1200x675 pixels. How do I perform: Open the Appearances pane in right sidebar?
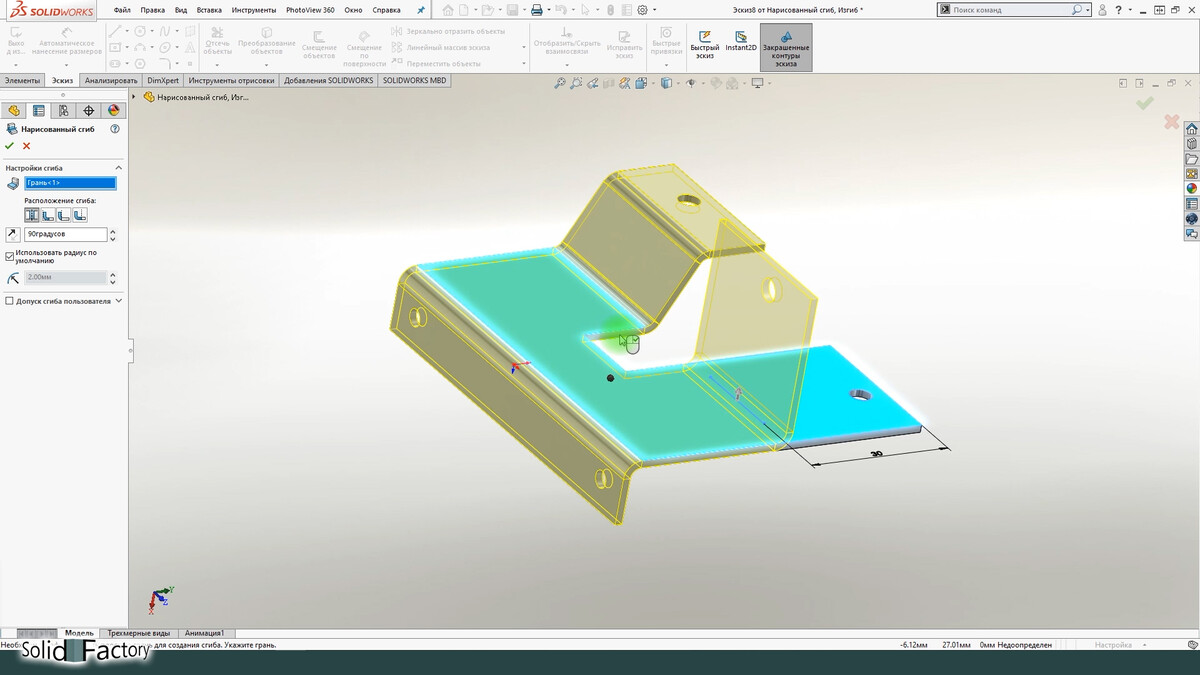[x=1191, y=188]
